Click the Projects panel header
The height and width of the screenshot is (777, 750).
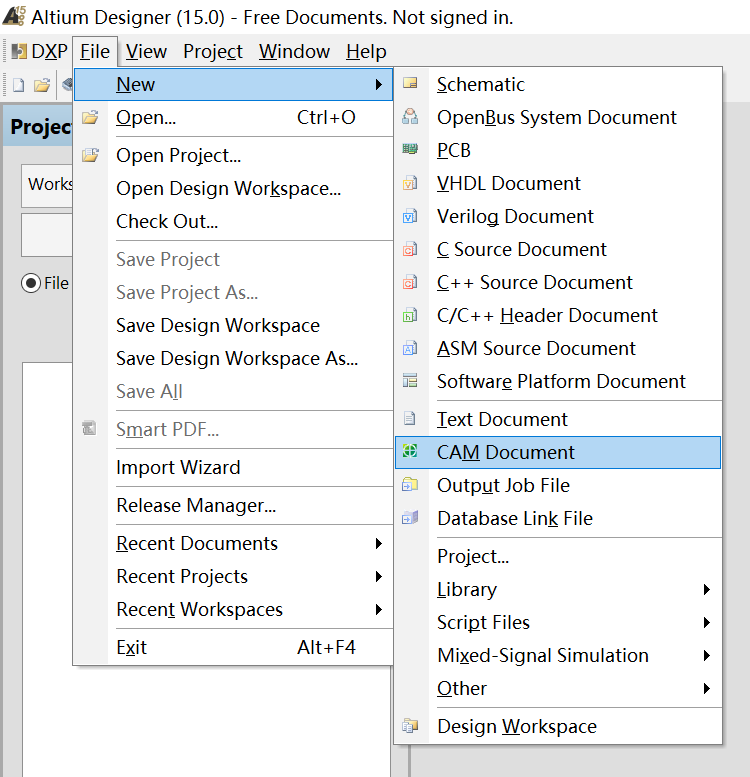click(38, 125)
